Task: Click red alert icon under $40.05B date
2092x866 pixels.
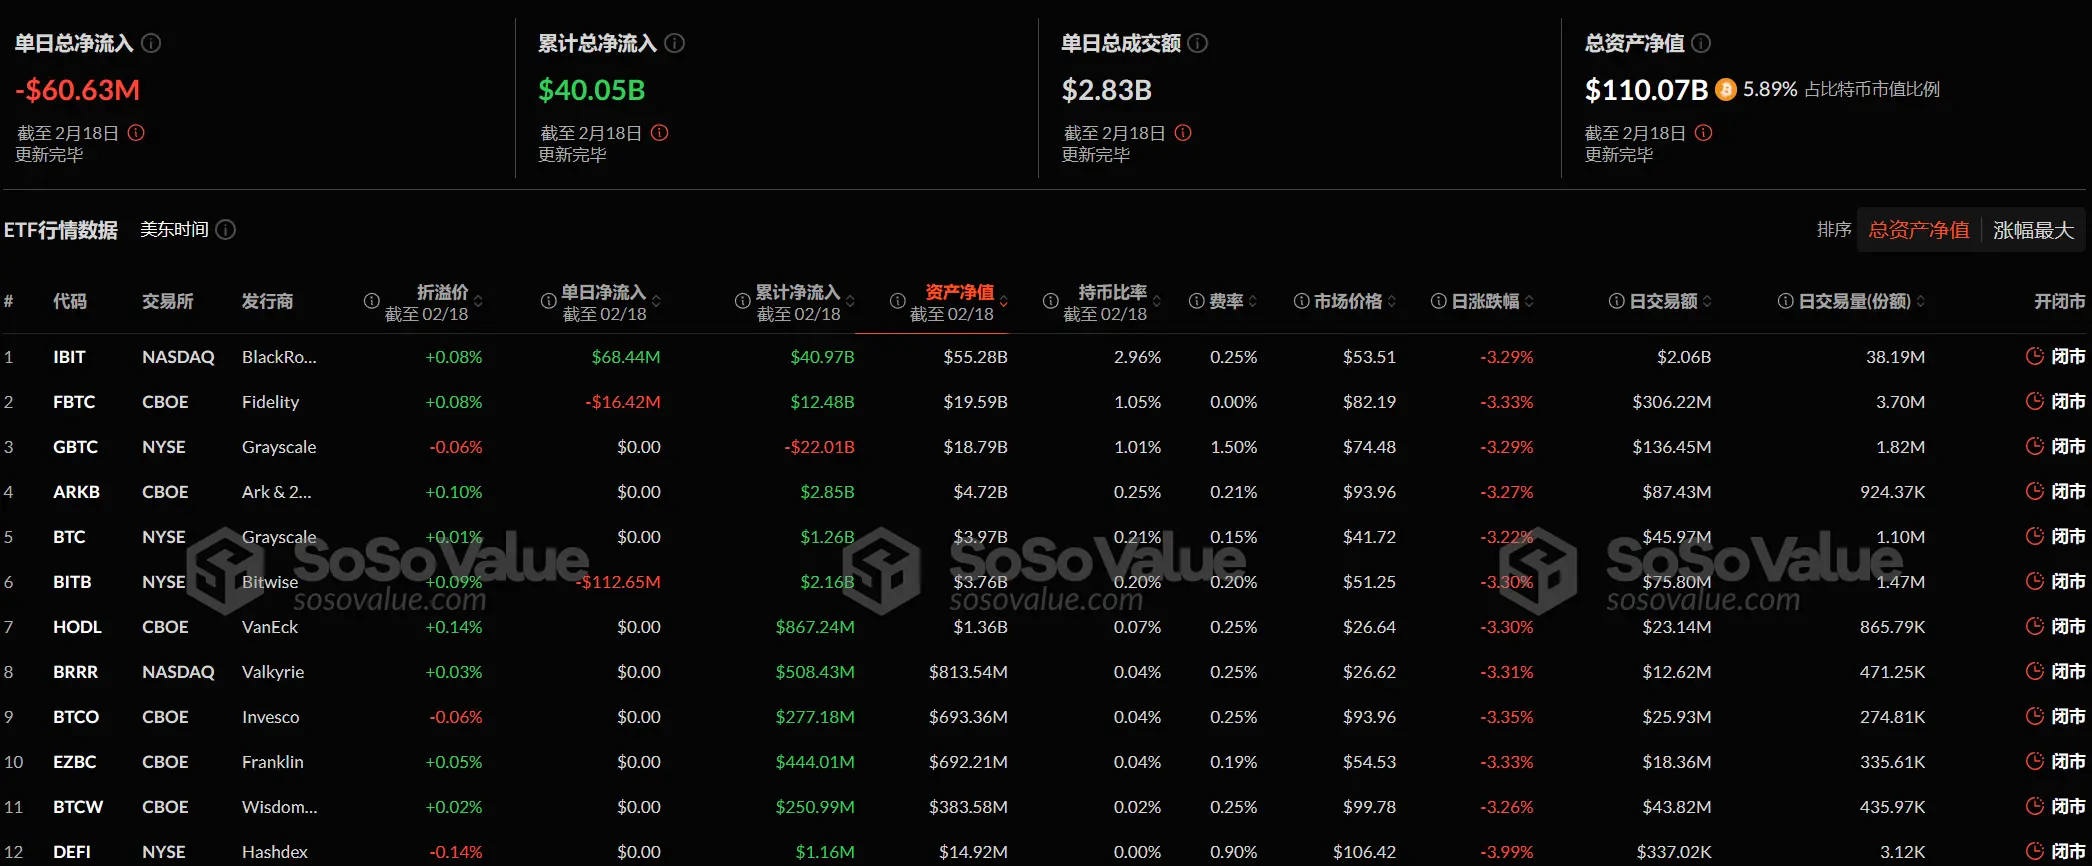Action: click(660, 133)
